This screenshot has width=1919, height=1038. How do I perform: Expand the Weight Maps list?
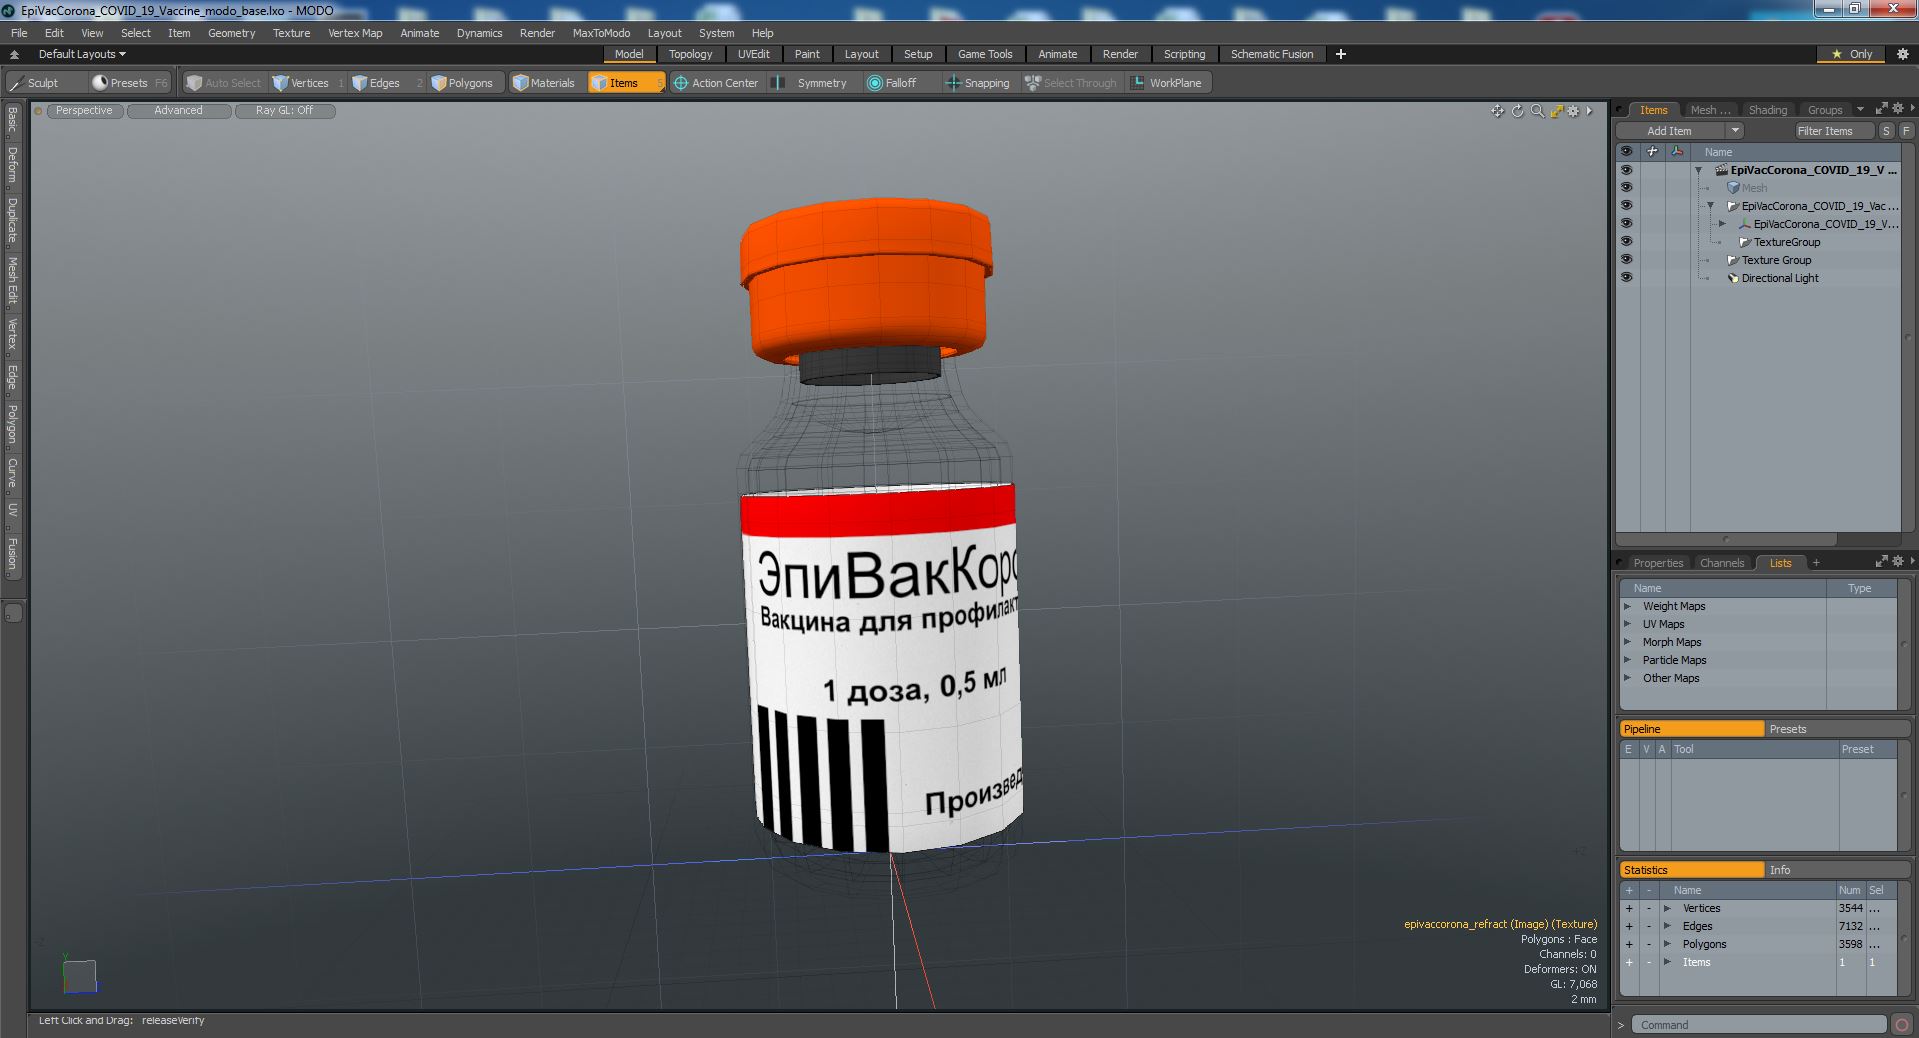1627,607
